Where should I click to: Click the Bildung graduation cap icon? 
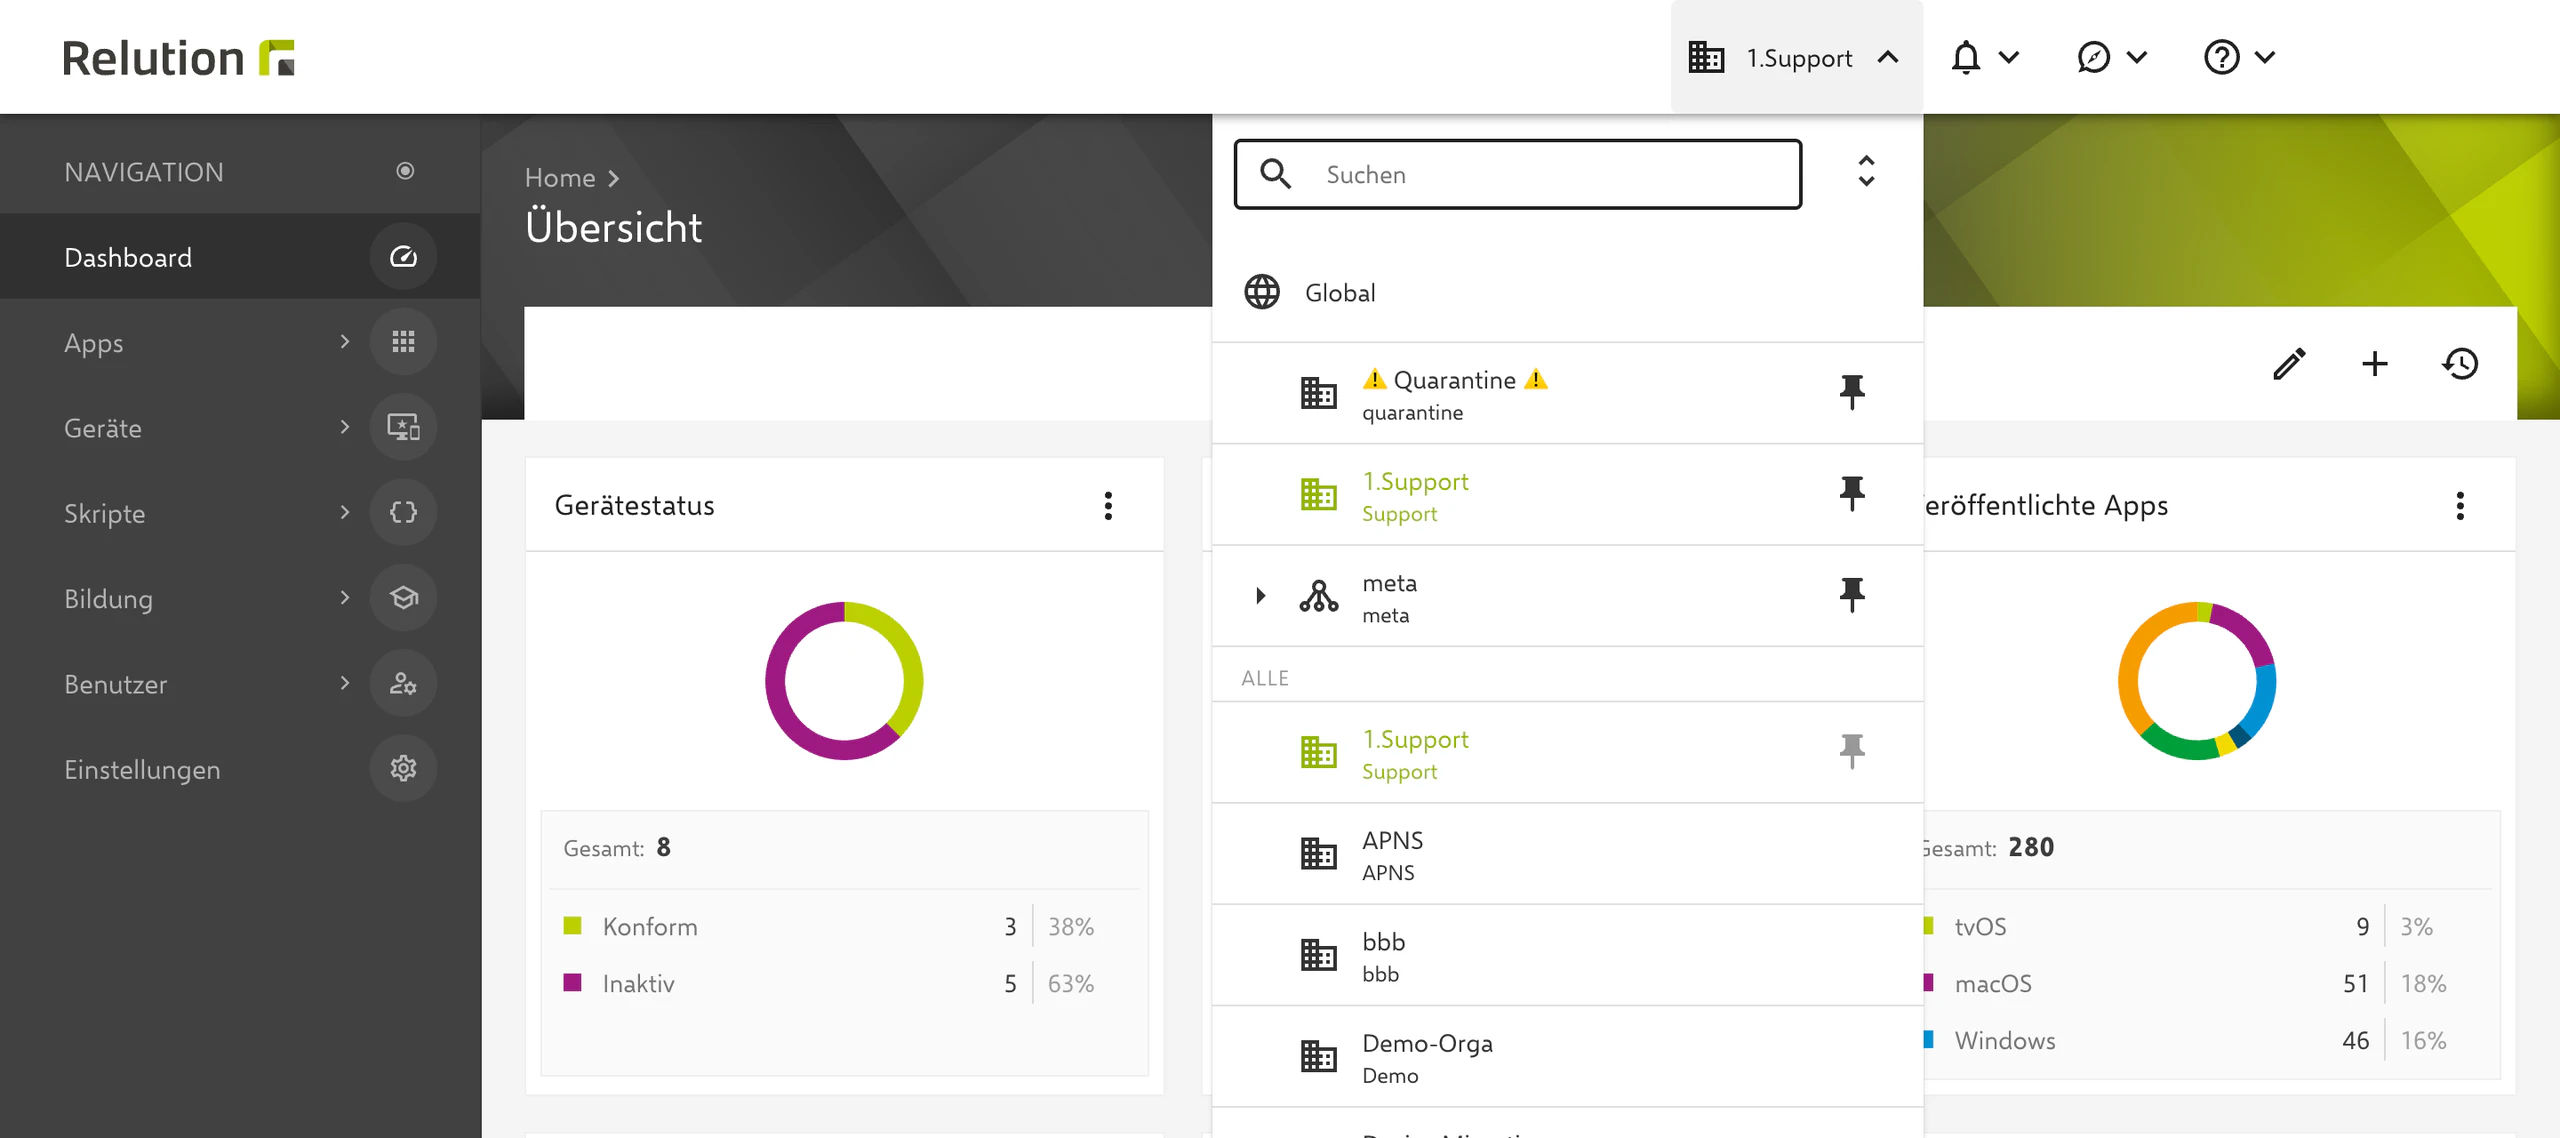click(x=403, y=598)
